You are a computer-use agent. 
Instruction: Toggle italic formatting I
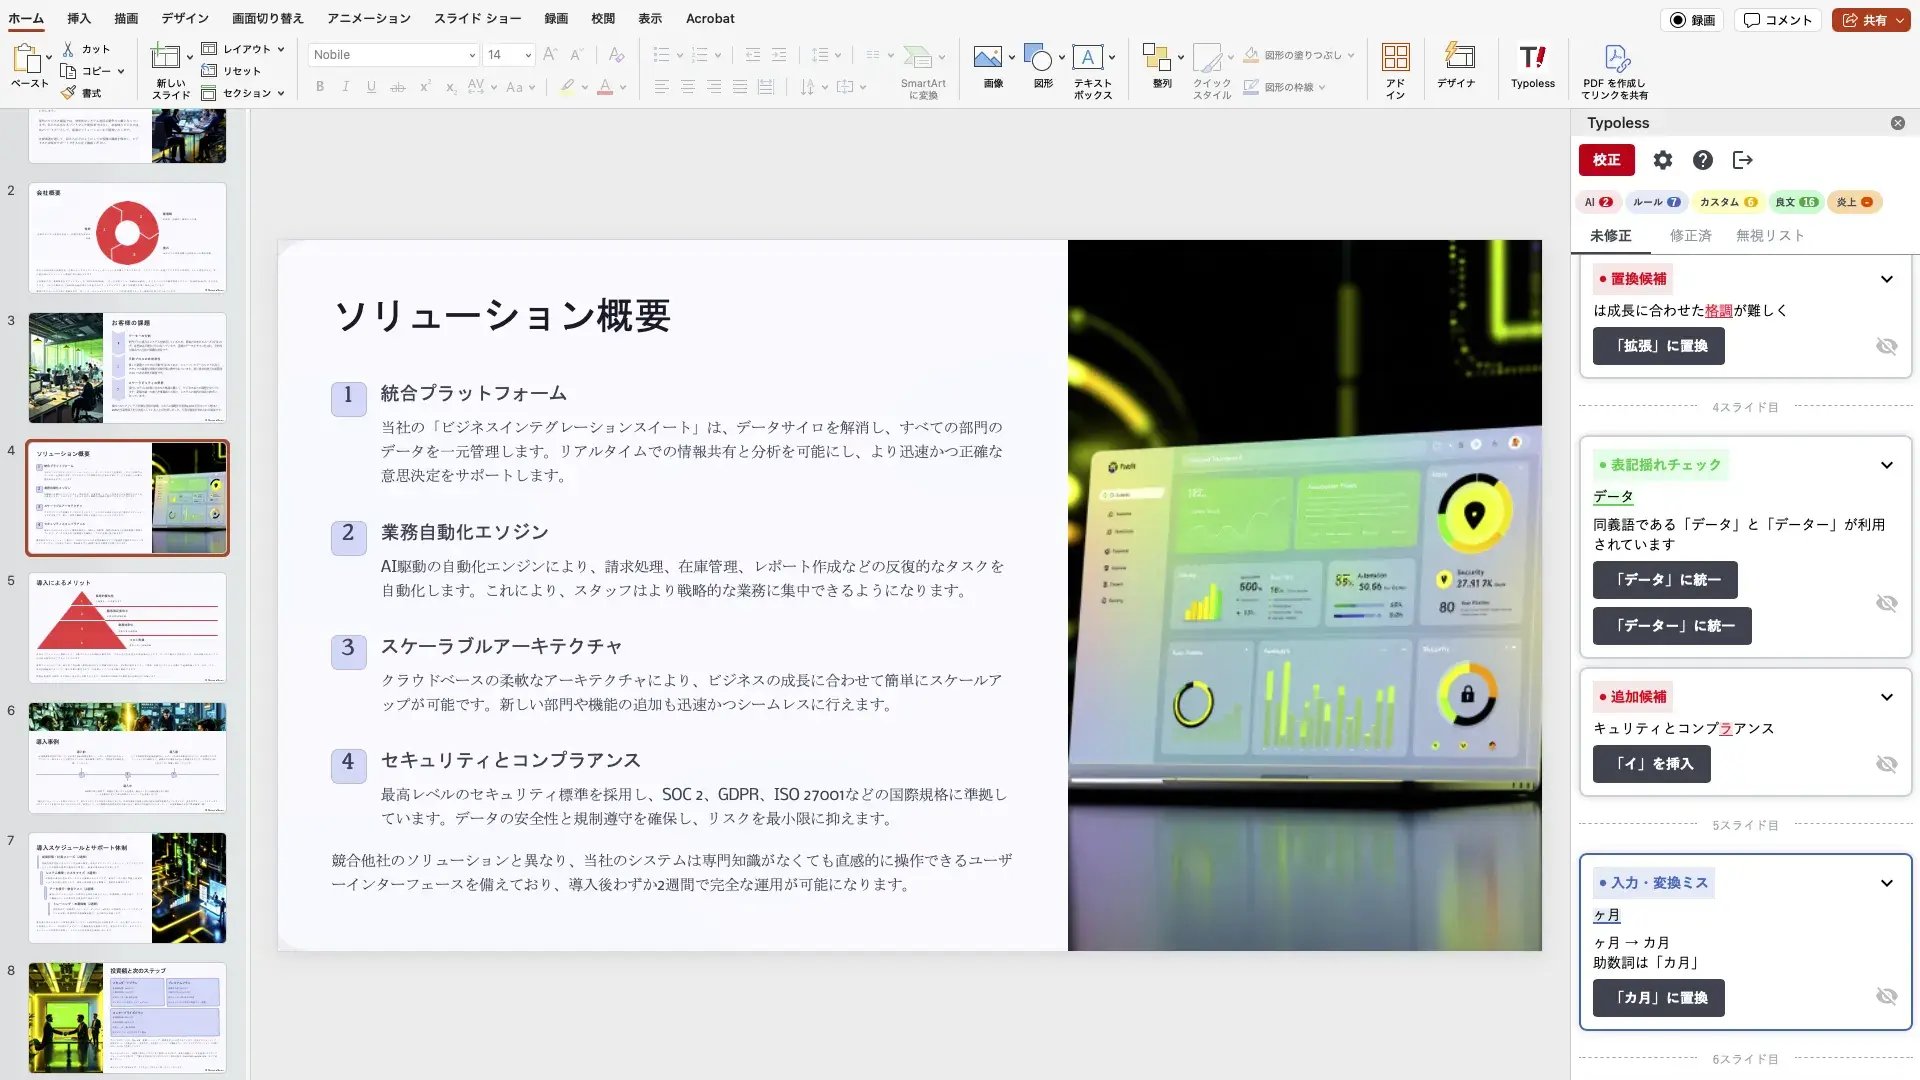coord(345,87)
